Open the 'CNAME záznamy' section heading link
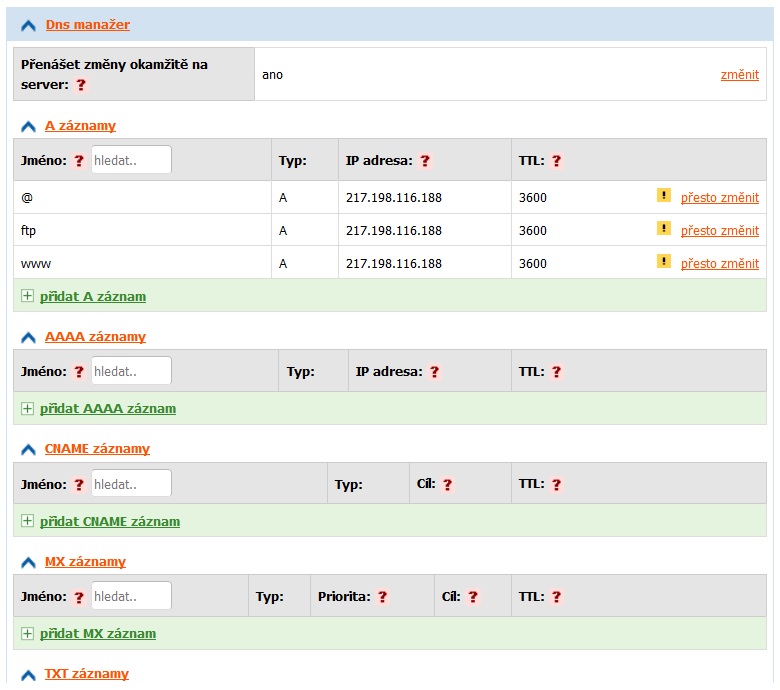 tap(97, 449)
